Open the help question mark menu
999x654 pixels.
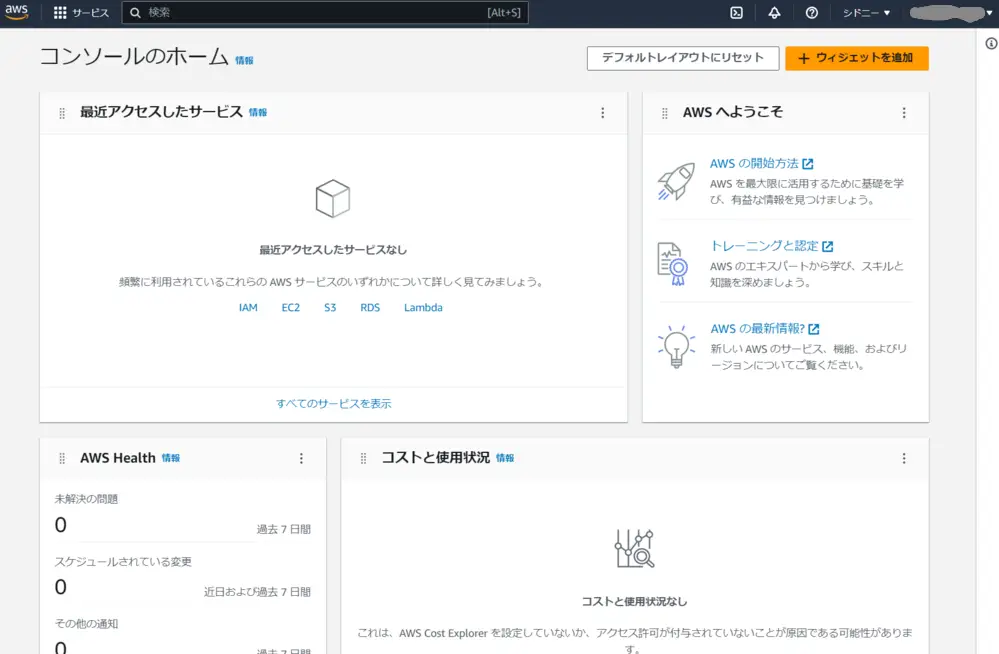point(812,13)
